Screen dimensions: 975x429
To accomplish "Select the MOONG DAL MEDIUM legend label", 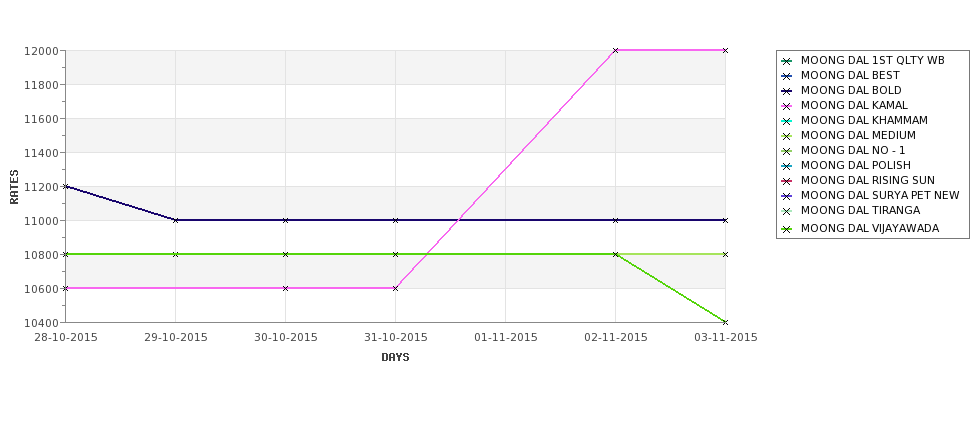I will pos(858,136).
